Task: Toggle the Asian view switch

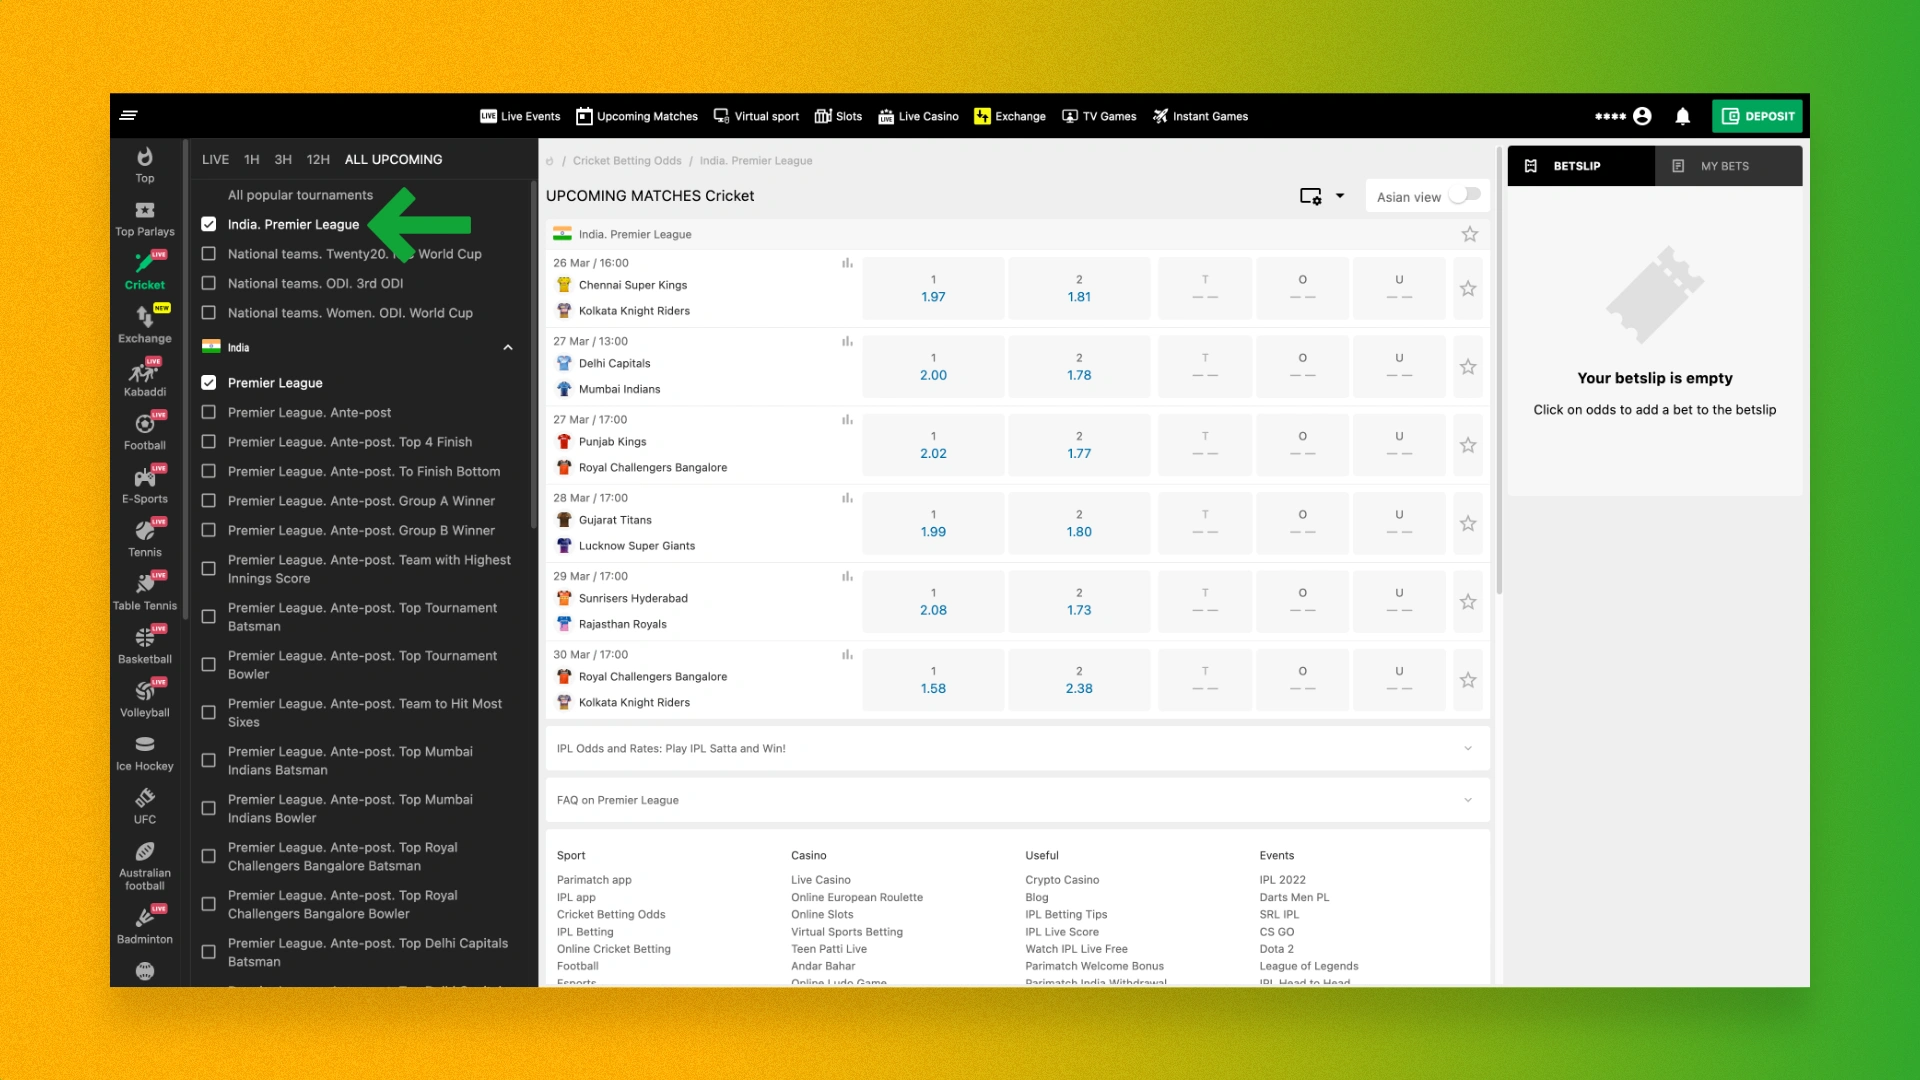Action: click(1465, 196)
